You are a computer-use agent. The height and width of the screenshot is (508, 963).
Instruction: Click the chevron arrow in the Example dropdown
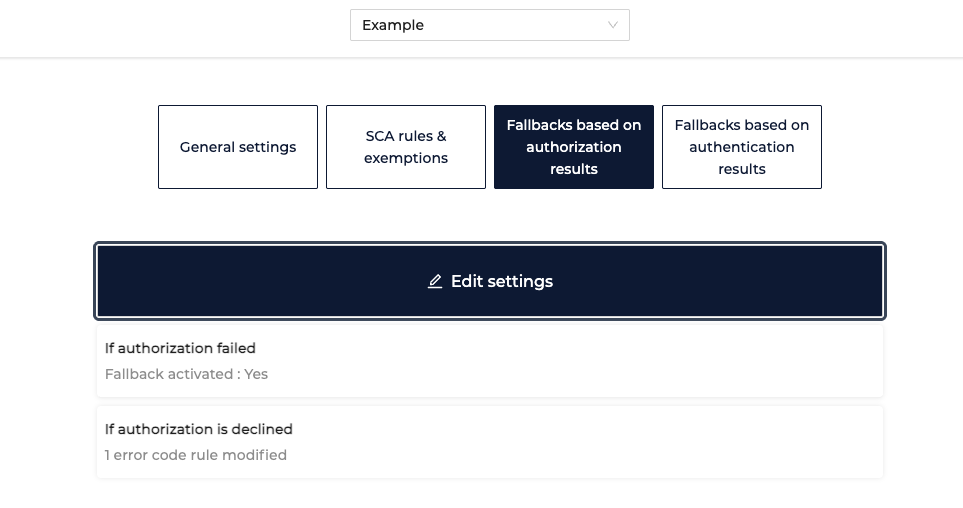pyautogui.click(x=612, y=25)
